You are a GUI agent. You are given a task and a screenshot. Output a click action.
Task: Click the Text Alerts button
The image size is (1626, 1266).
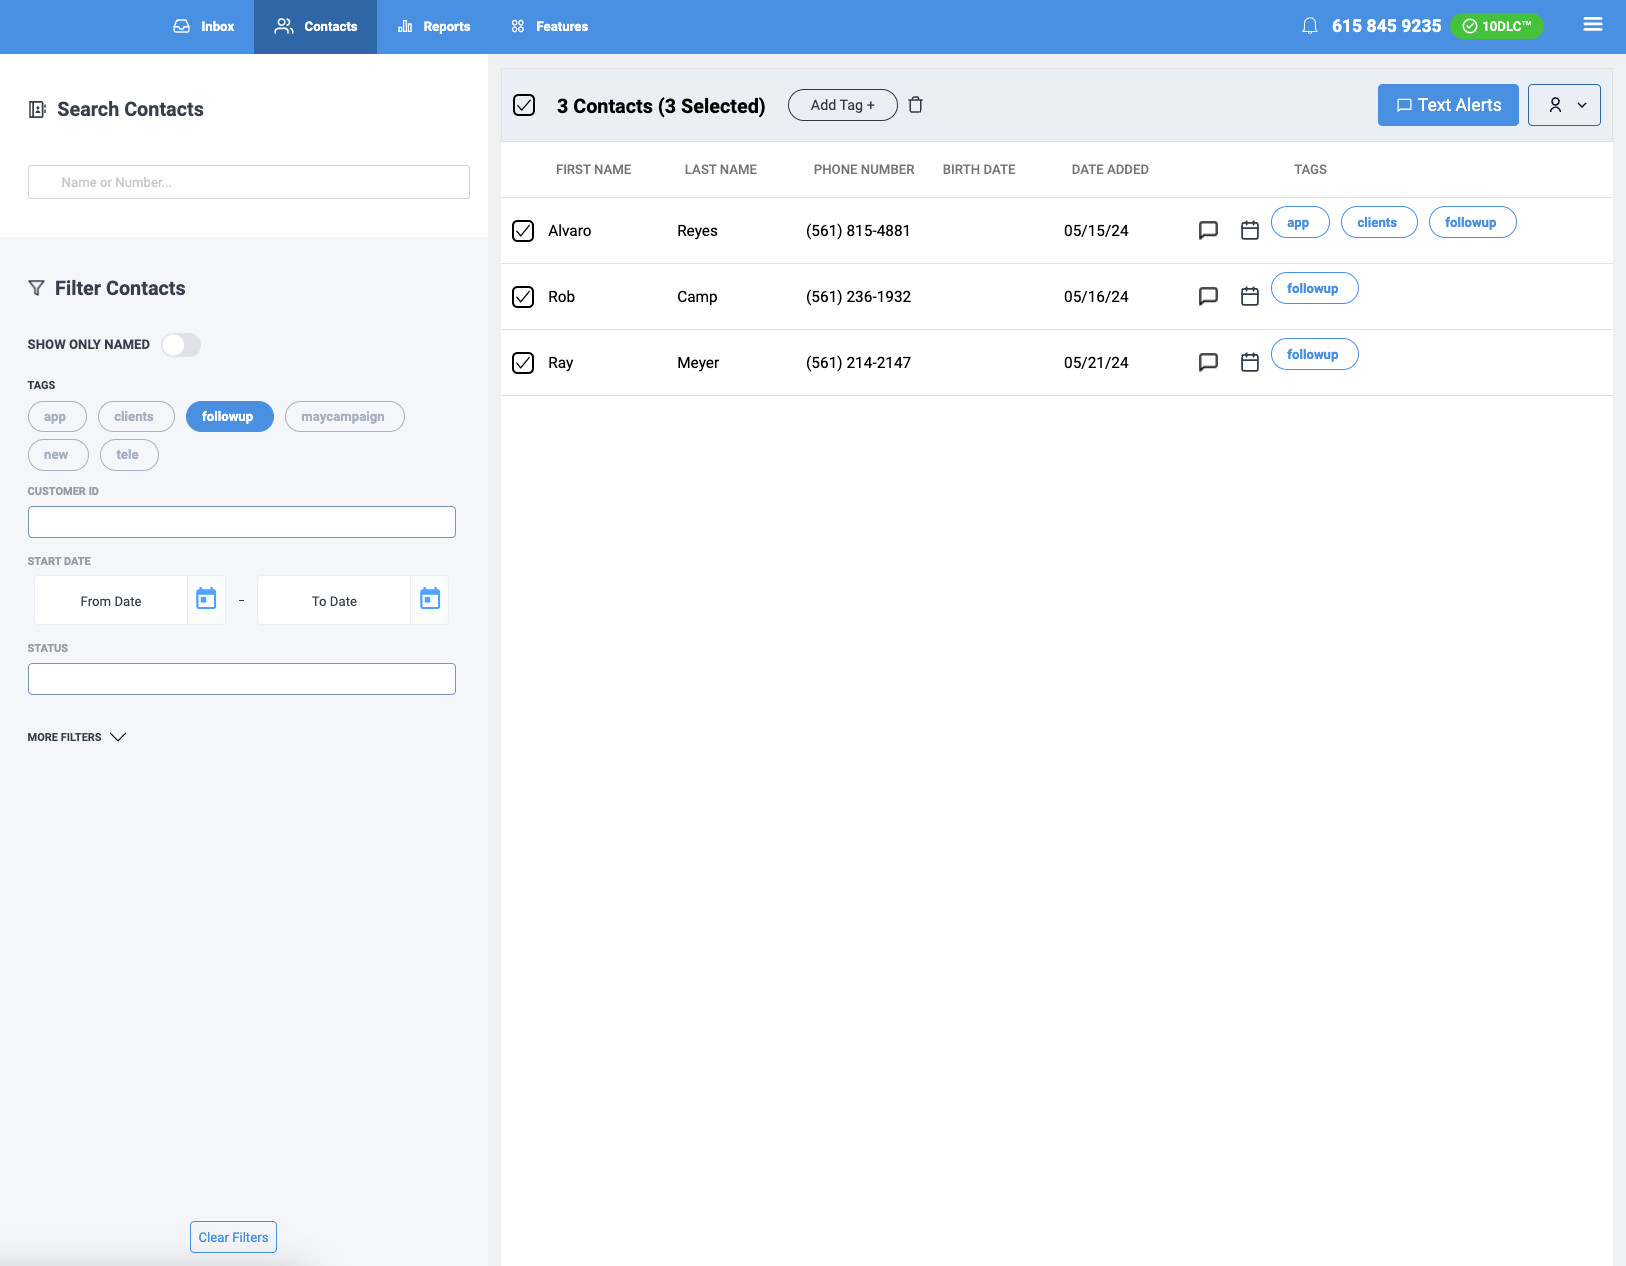pyautogui.click(x=1447, y=105)
